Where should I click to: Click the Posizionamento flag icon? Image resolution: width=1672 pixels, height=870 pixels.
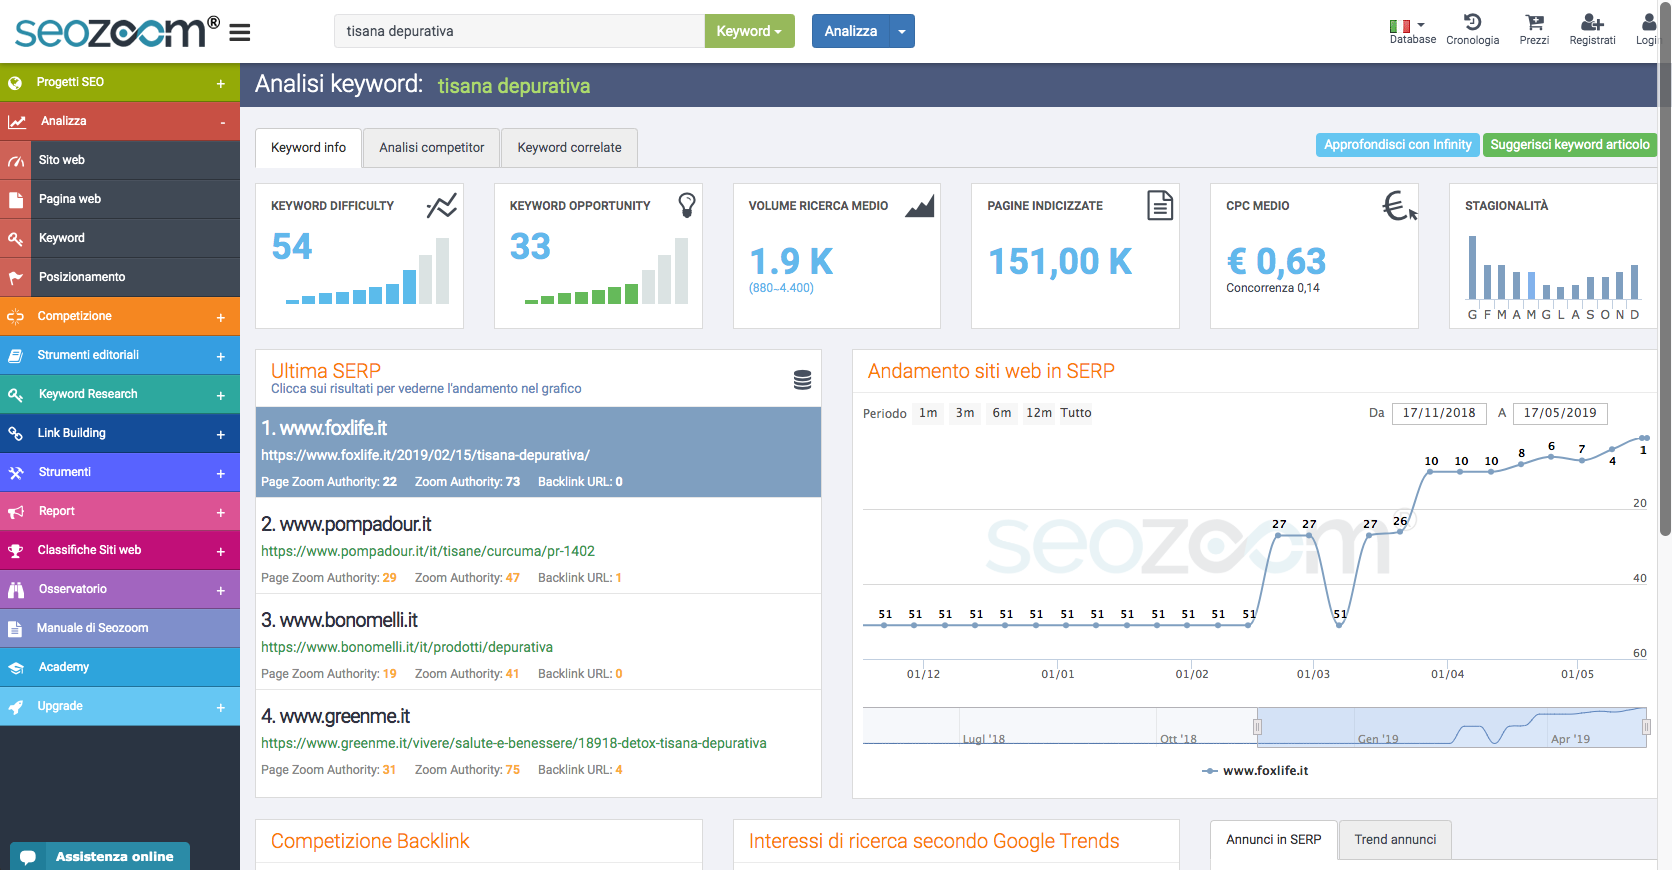(16, 278)
